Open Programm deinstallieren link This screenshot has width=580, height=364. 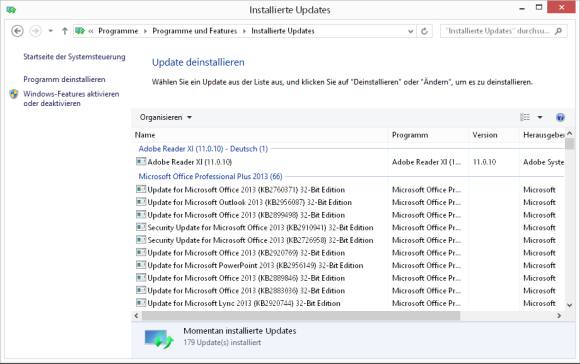(64, 80)
